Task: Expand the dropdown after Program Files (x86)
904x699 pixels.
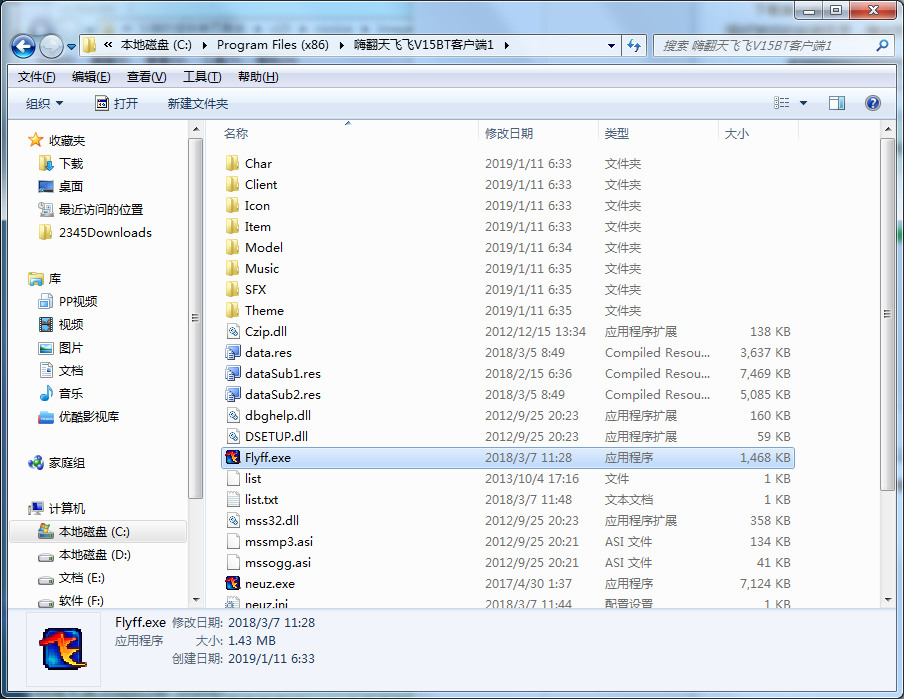Action: click(341, 46)
